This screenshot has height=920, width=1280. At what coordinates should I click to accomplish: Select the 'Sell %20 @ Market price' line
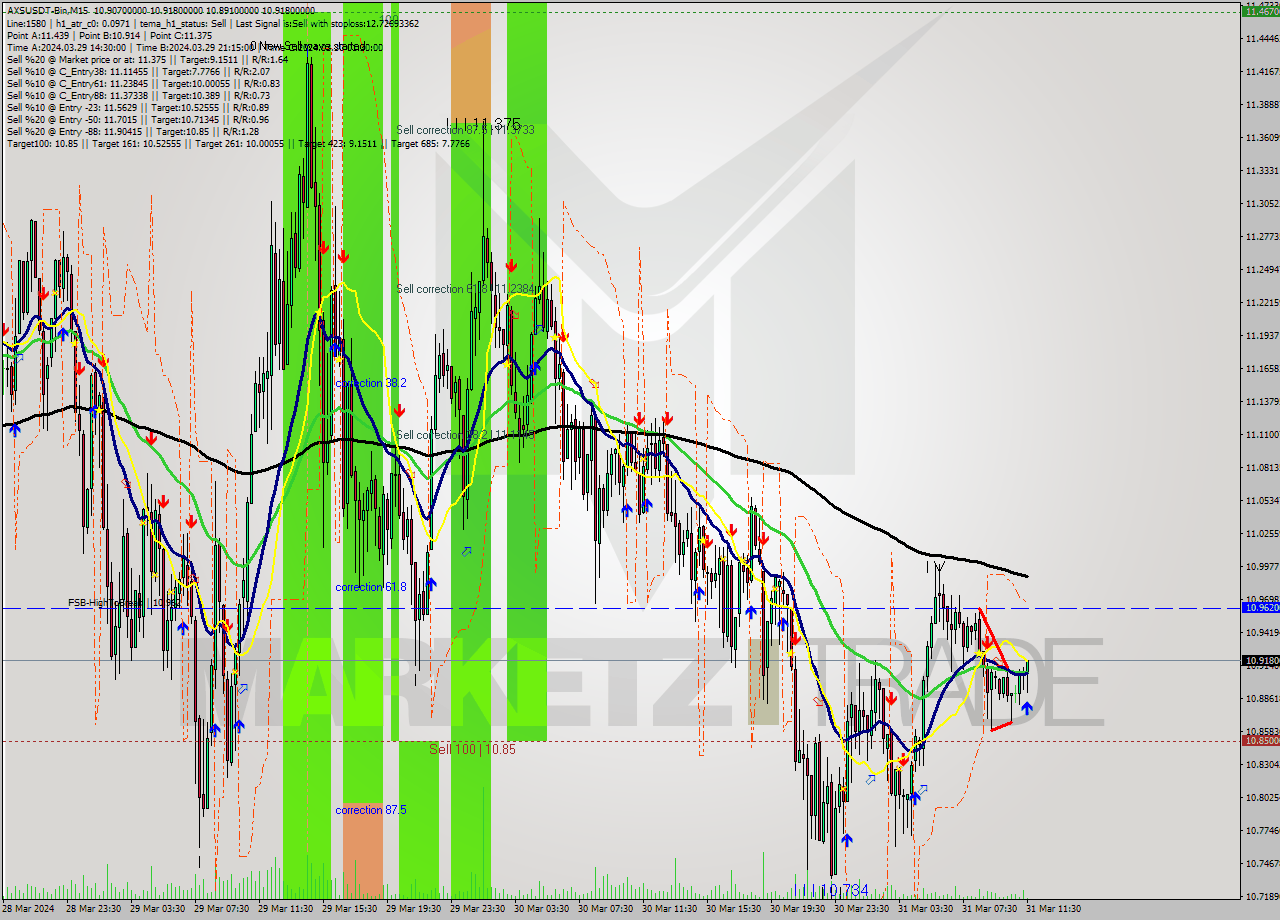coord(147,59)
